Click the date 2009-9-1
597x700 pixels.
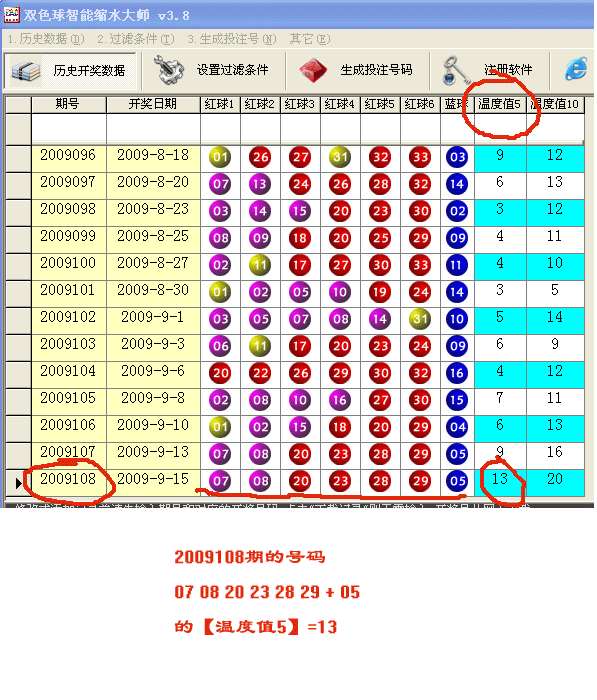pyautogui.click(x=153, y=318)
